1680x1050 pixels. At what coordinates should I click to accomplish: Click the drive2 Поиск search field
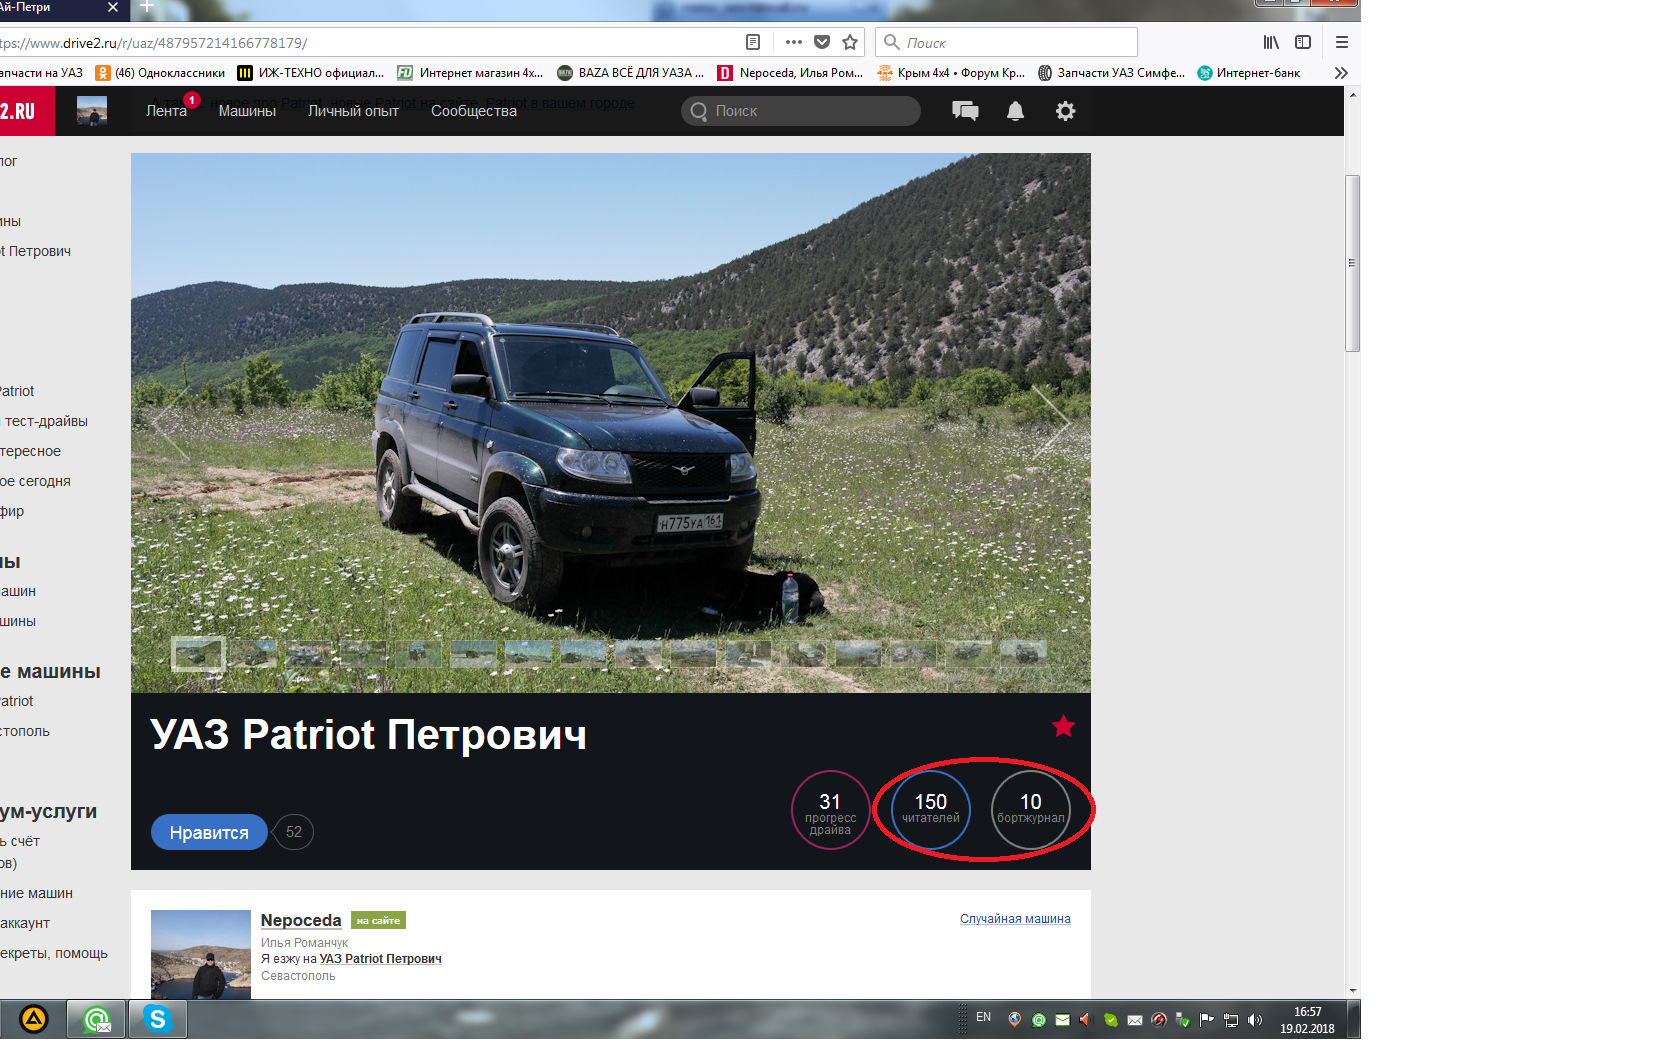point(801,111)
